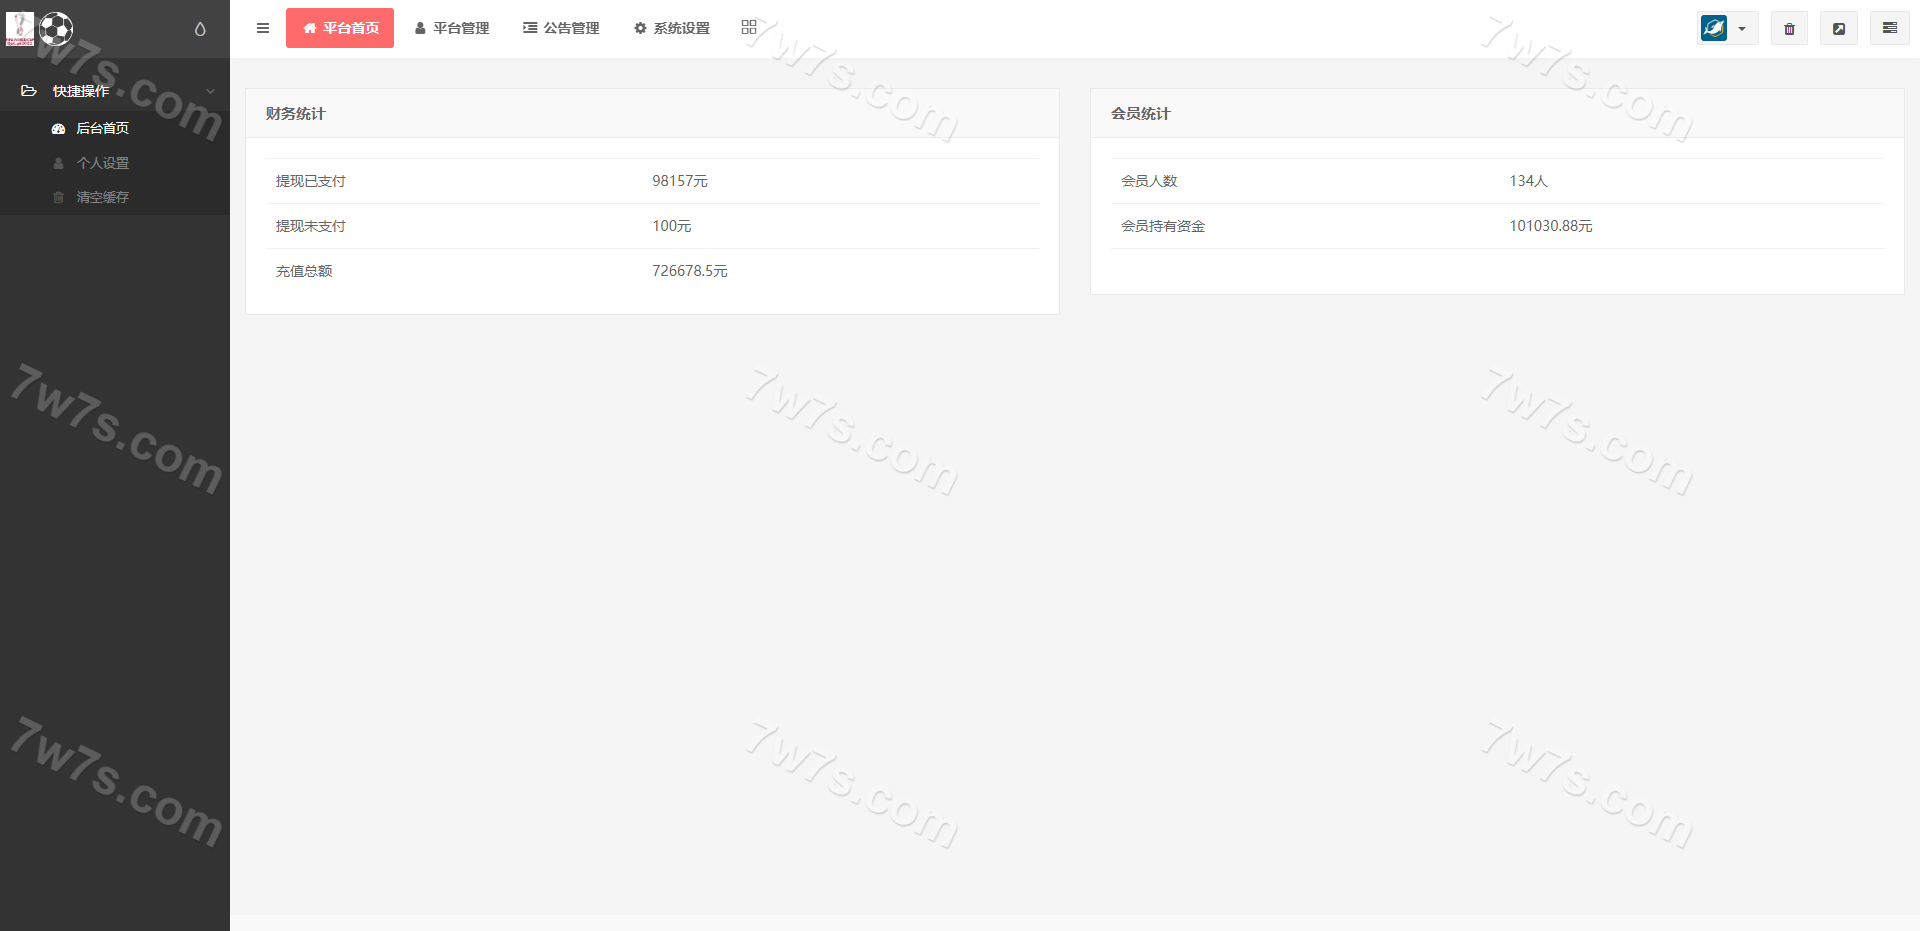The width and height of the screenshot is (1920, 931).
Task: Collapse the 快捷操作 sidebar group
Action: tap(81, 91)
